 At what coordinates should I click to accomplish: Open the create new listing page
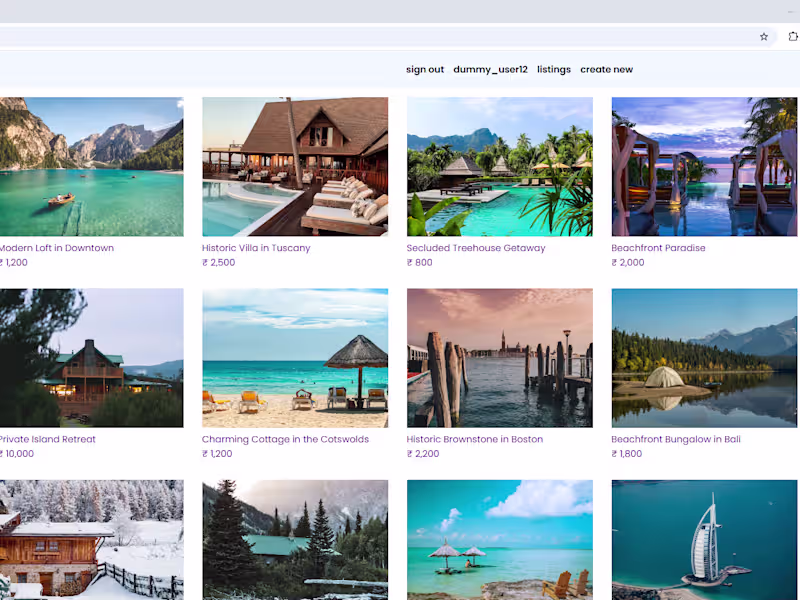606,69
